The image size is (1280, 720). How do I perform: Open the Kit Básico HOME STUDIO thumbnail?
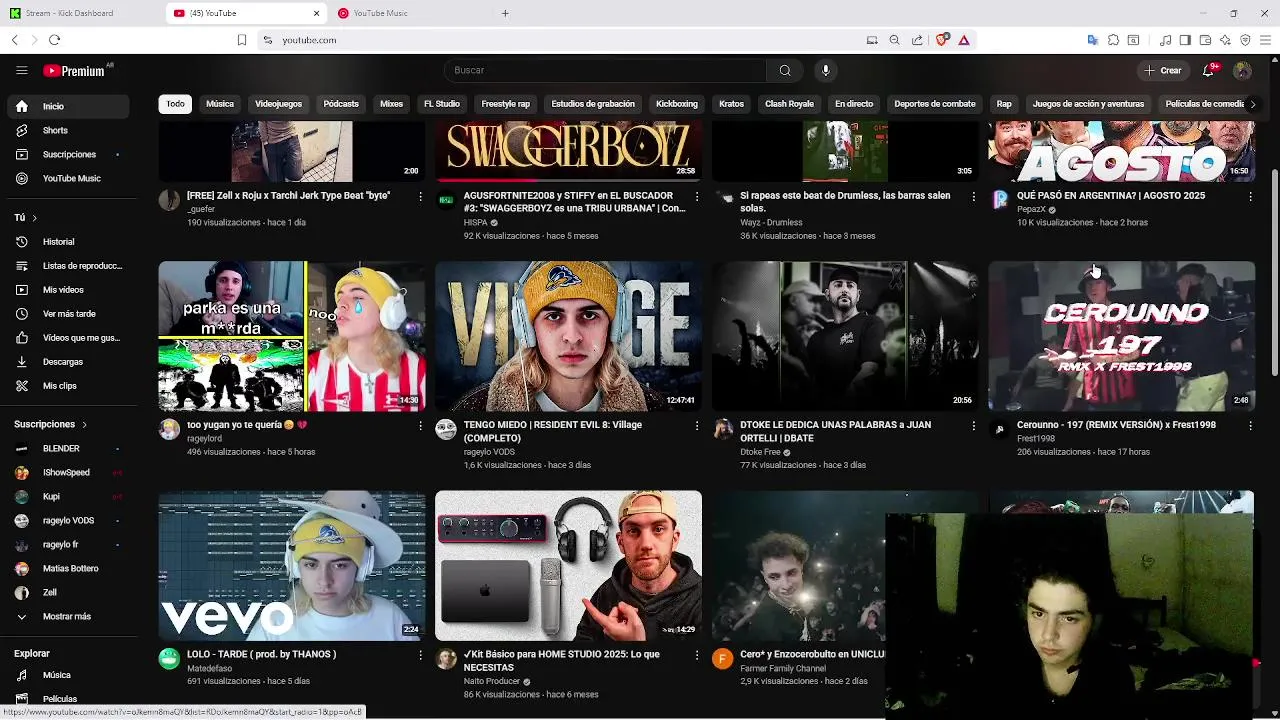coord(568,565)
